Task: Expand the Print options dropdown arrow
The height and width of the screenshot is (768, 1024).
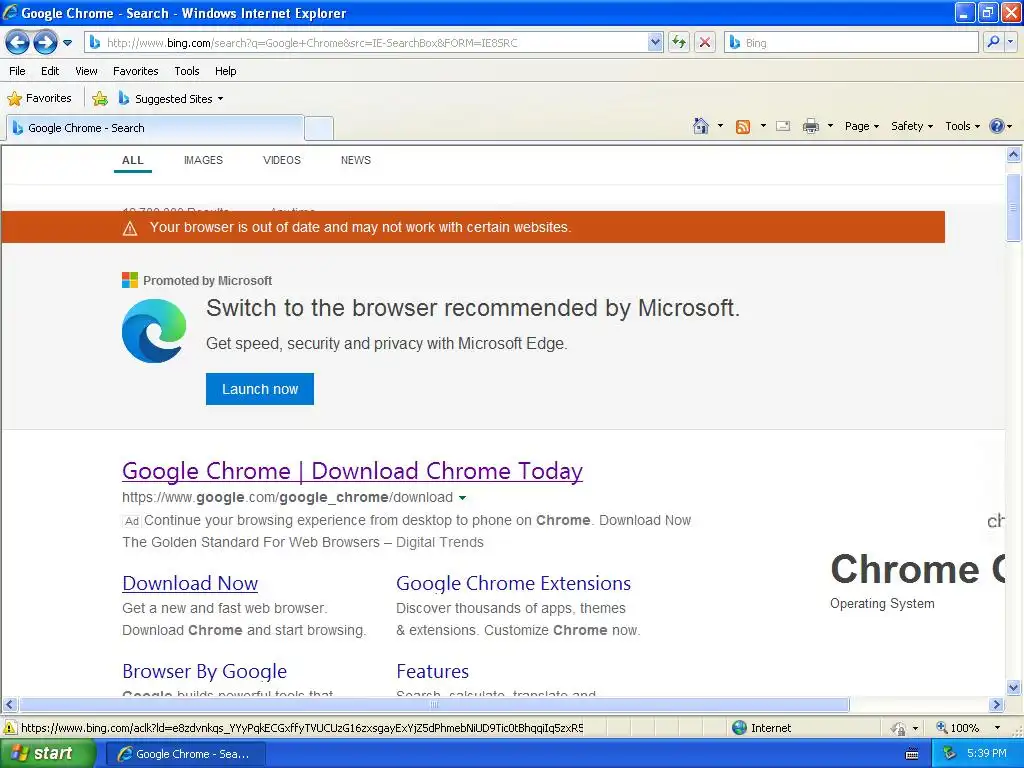Action: [830, 126]
